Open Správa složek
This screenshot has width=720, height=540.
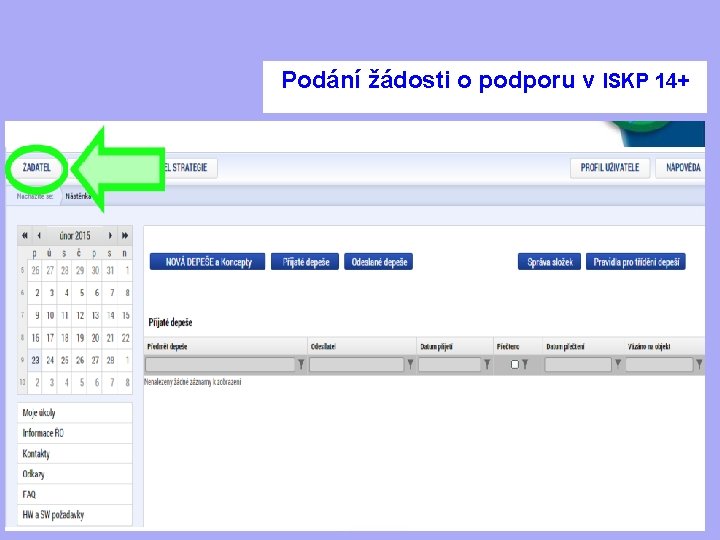point(550,262)
